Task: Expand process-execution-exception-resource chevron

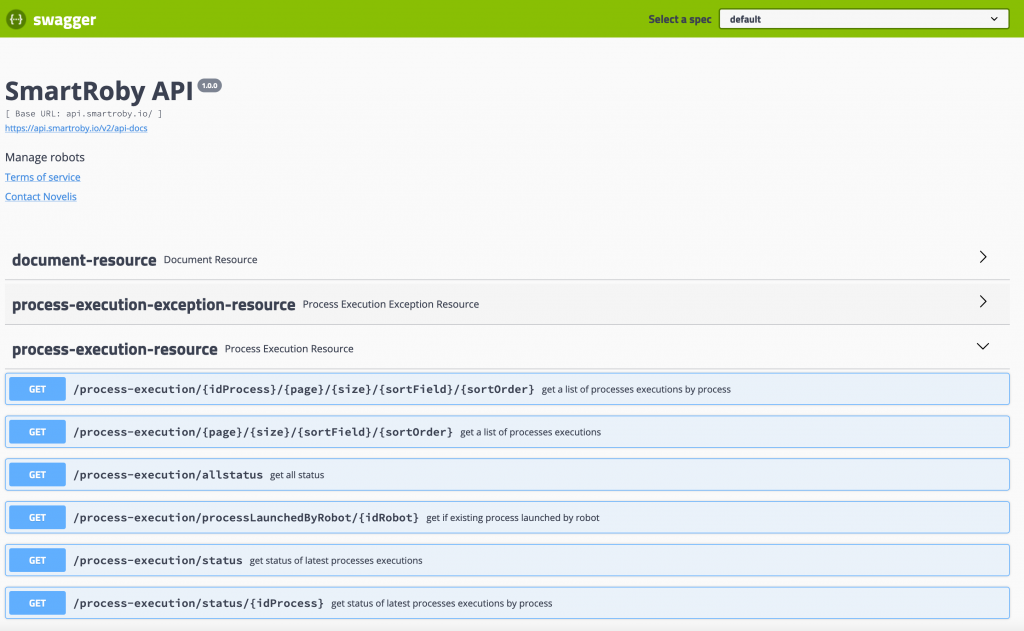Action: (x=983, y=301)
